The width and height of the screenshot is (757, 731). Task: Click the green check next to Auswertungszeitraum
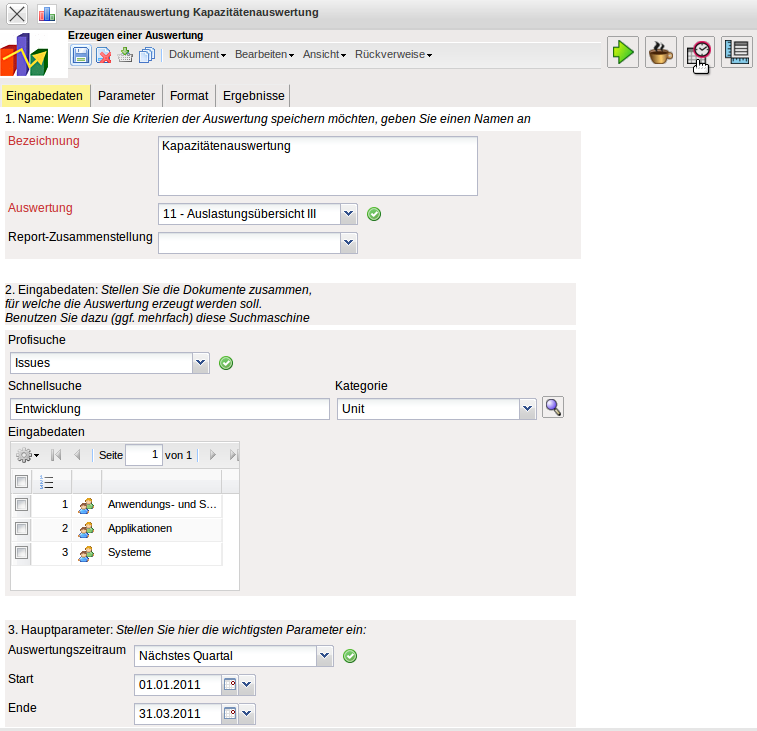pos(350,656)
